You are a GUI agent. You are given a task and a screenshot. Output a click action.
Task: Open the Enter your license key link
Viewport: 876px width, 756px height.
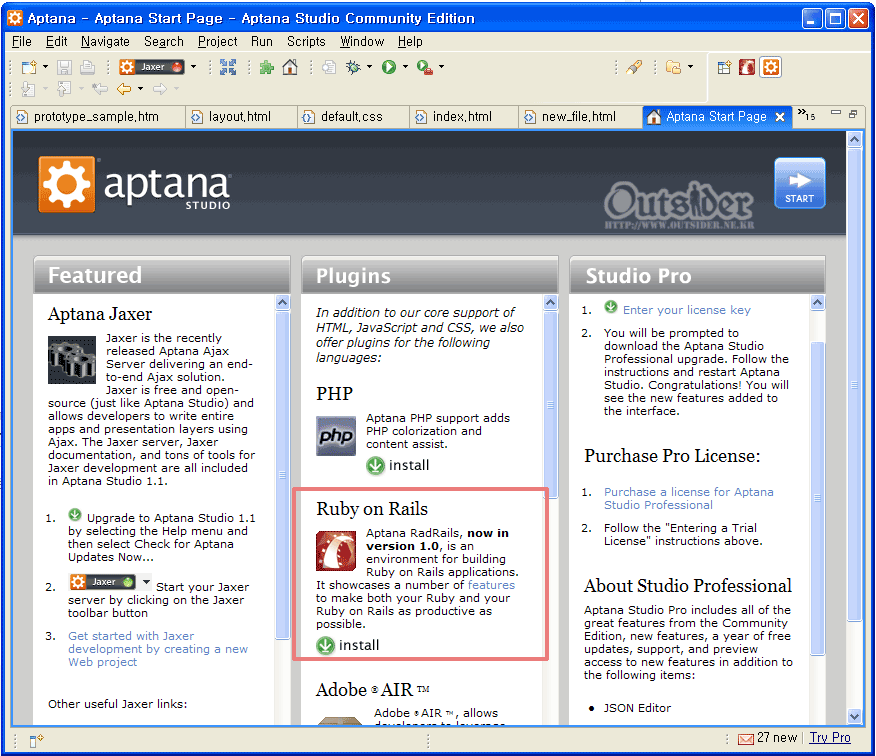pos(687,310)
